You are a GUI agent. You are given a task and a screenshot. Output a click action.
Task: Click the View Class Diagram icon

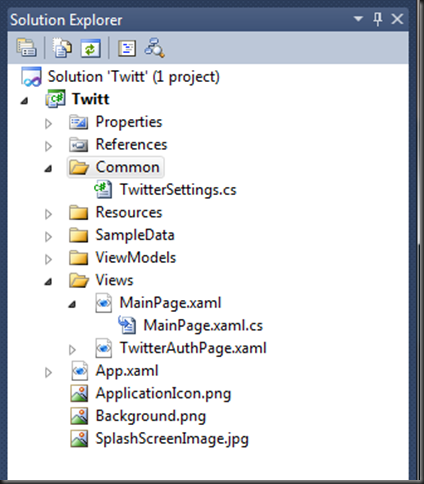pyautogui.click(x=154, y=48)
